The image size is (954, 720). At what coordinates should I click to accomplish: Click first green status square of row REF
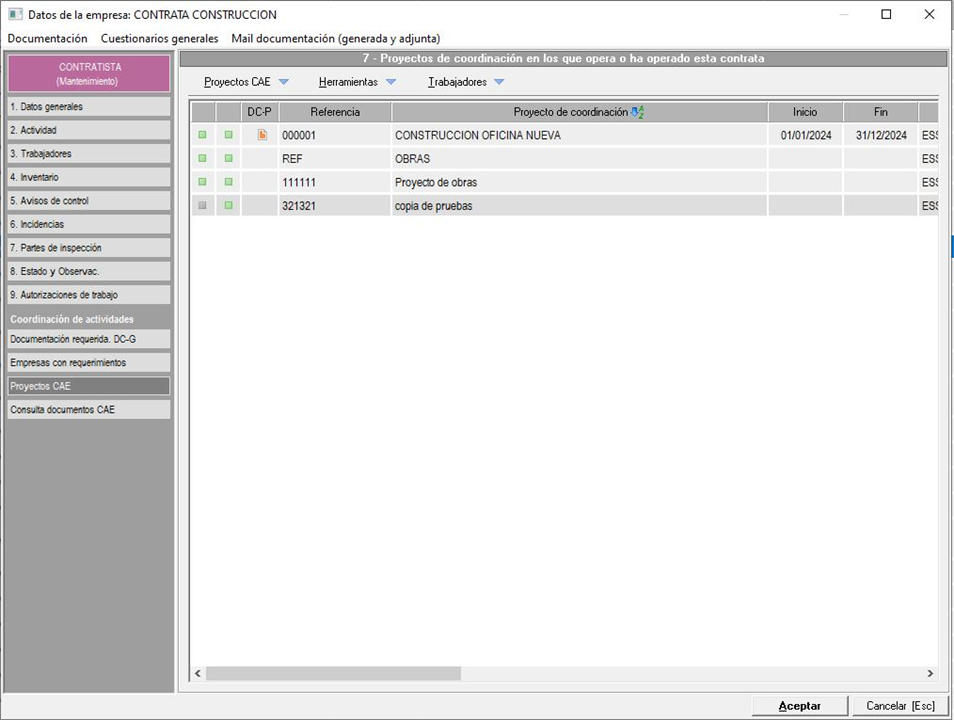click(203, 159)
